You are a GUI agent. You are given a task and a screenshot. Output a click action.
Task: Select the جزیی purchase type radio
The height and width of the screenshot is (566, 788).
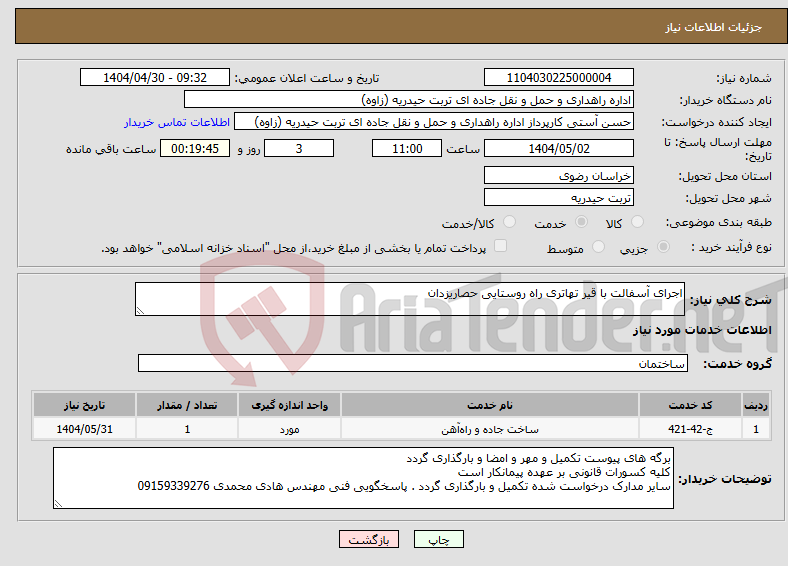[663, 247]
